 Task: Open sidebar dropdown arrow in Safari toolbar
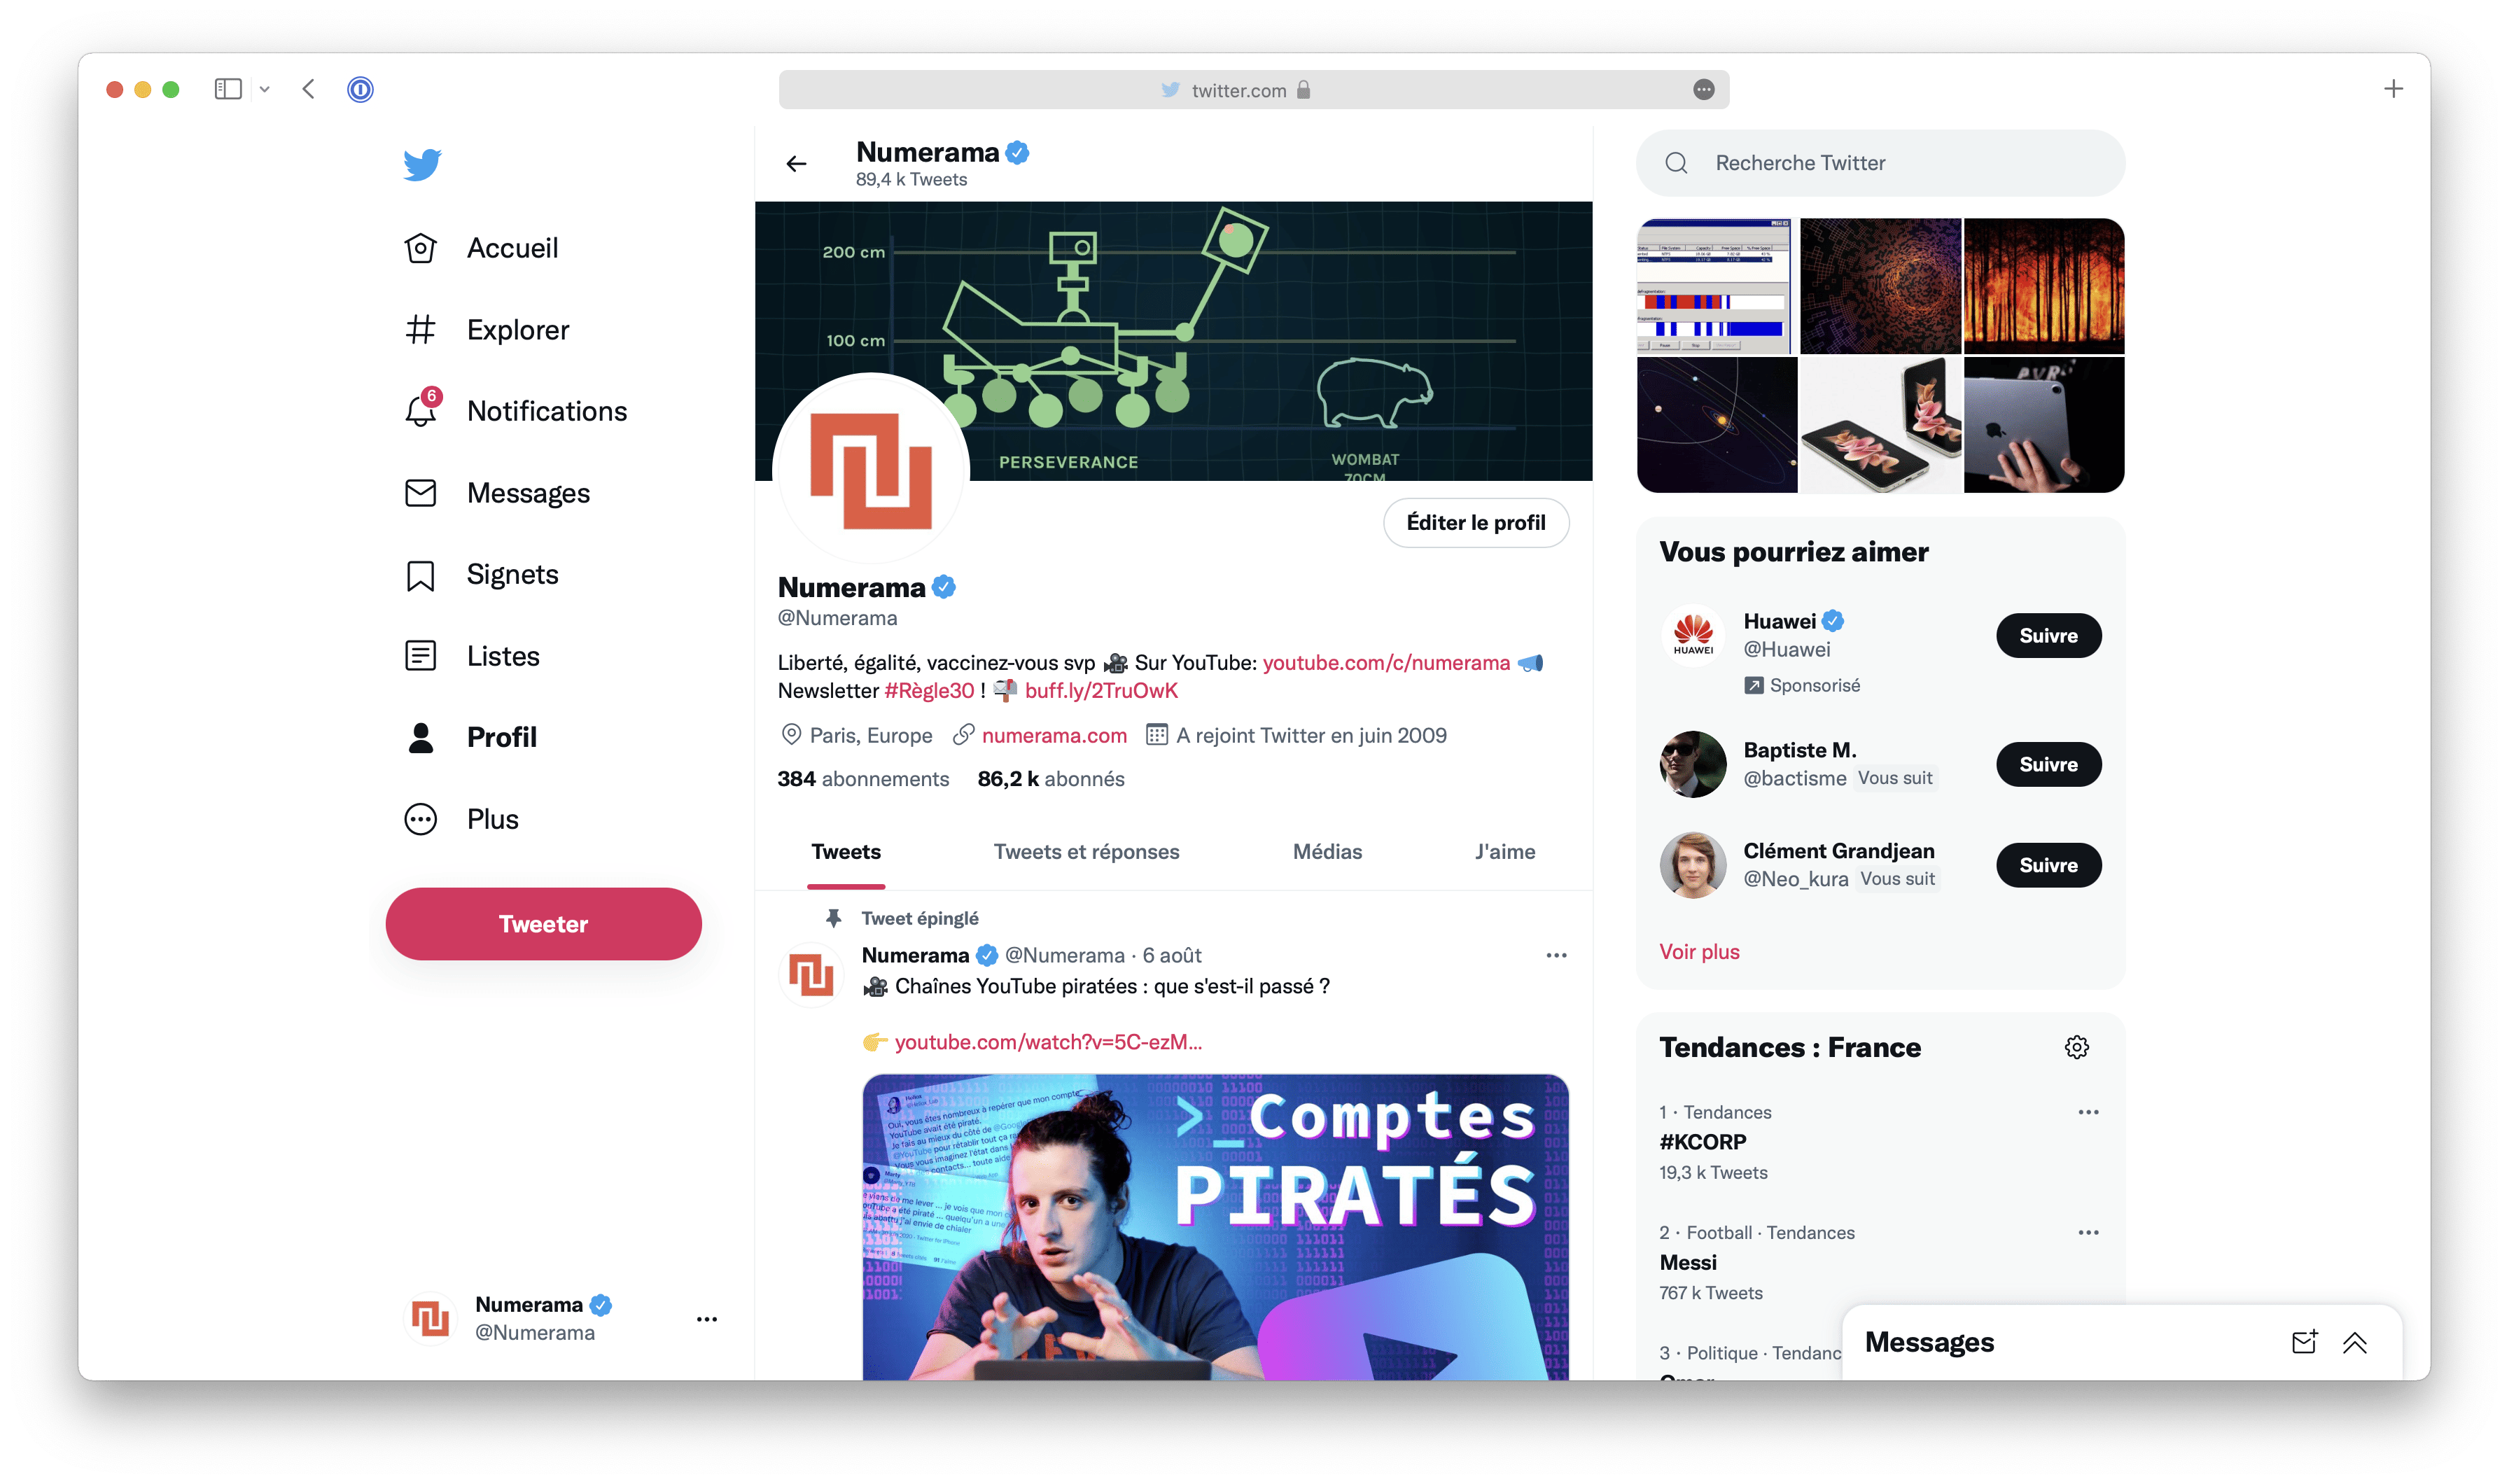[264, 89]
